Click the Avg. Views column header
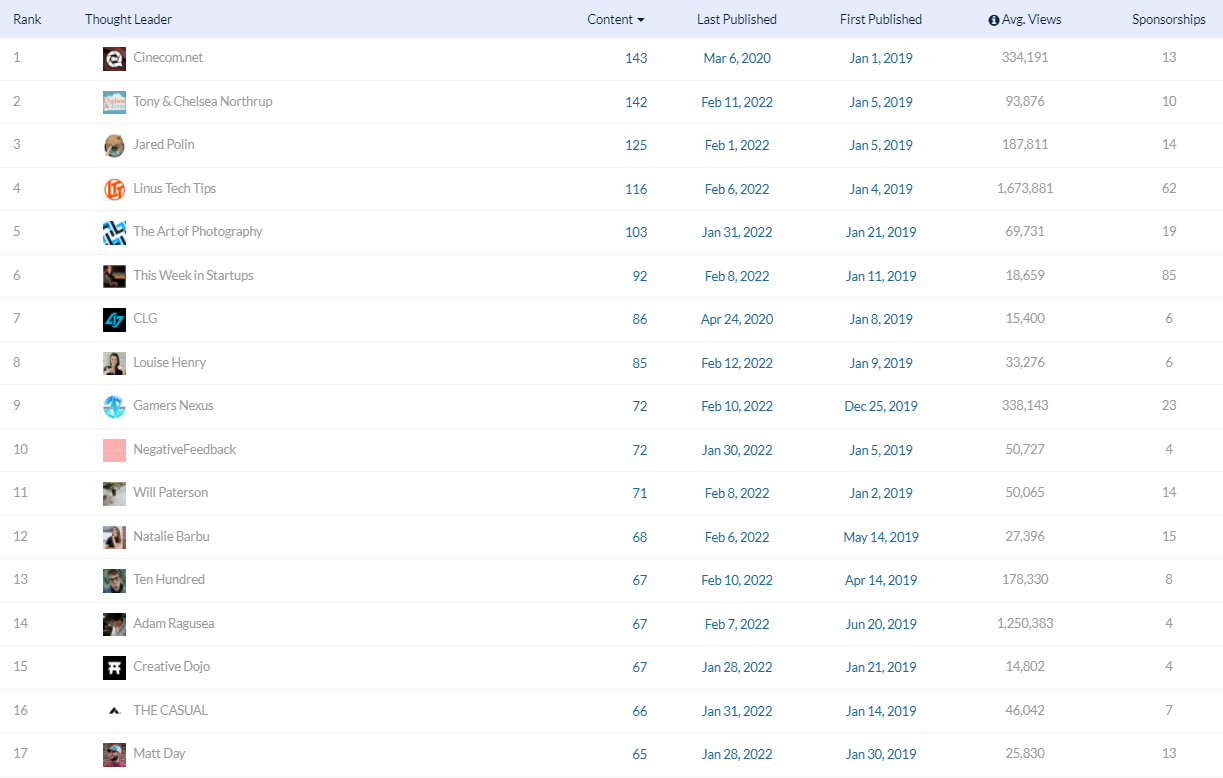This screenshot has width=1223, height=778. click(x=1032, y=19)
